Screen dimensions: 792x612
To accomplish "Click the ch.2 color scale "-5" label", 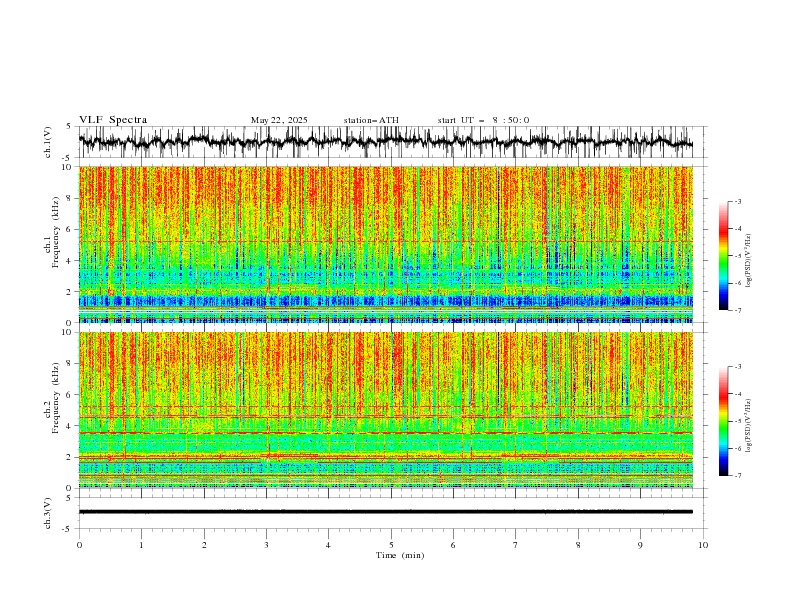I will click(x=737, y=421).
